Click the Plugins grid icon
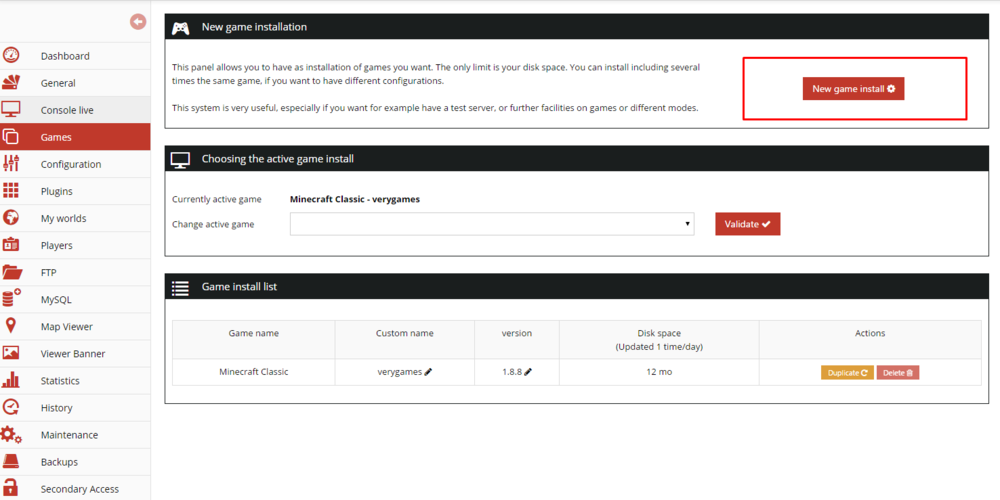The height and width of the screenshot is (500, 1000). pyautogui.click(x=11, y=191)
